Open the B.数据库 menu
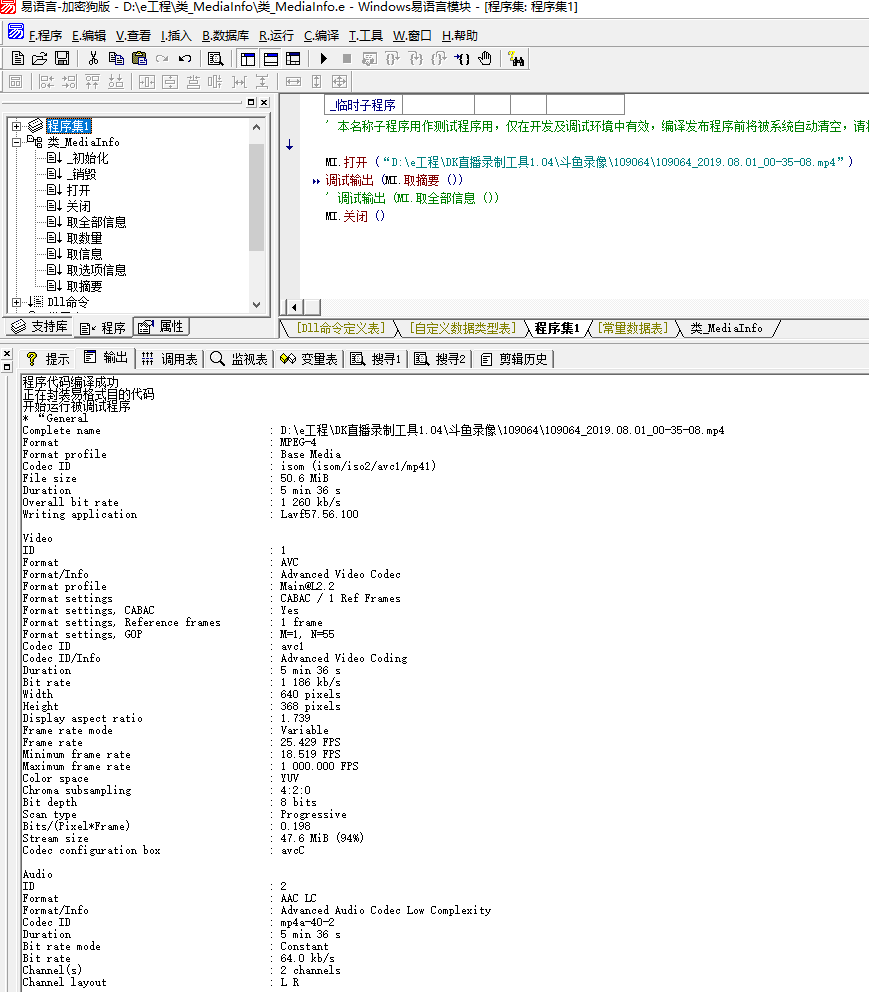 coord(226,35)
